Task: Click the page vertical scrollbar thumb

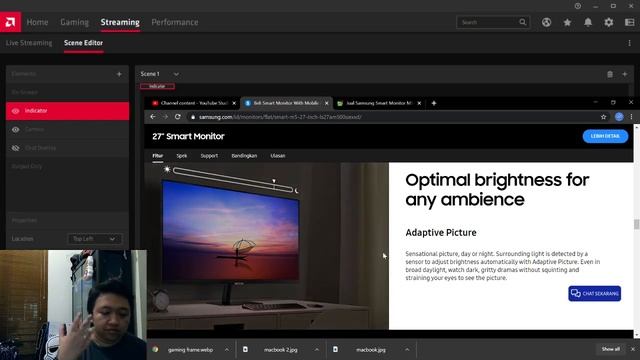Action: 636,224
